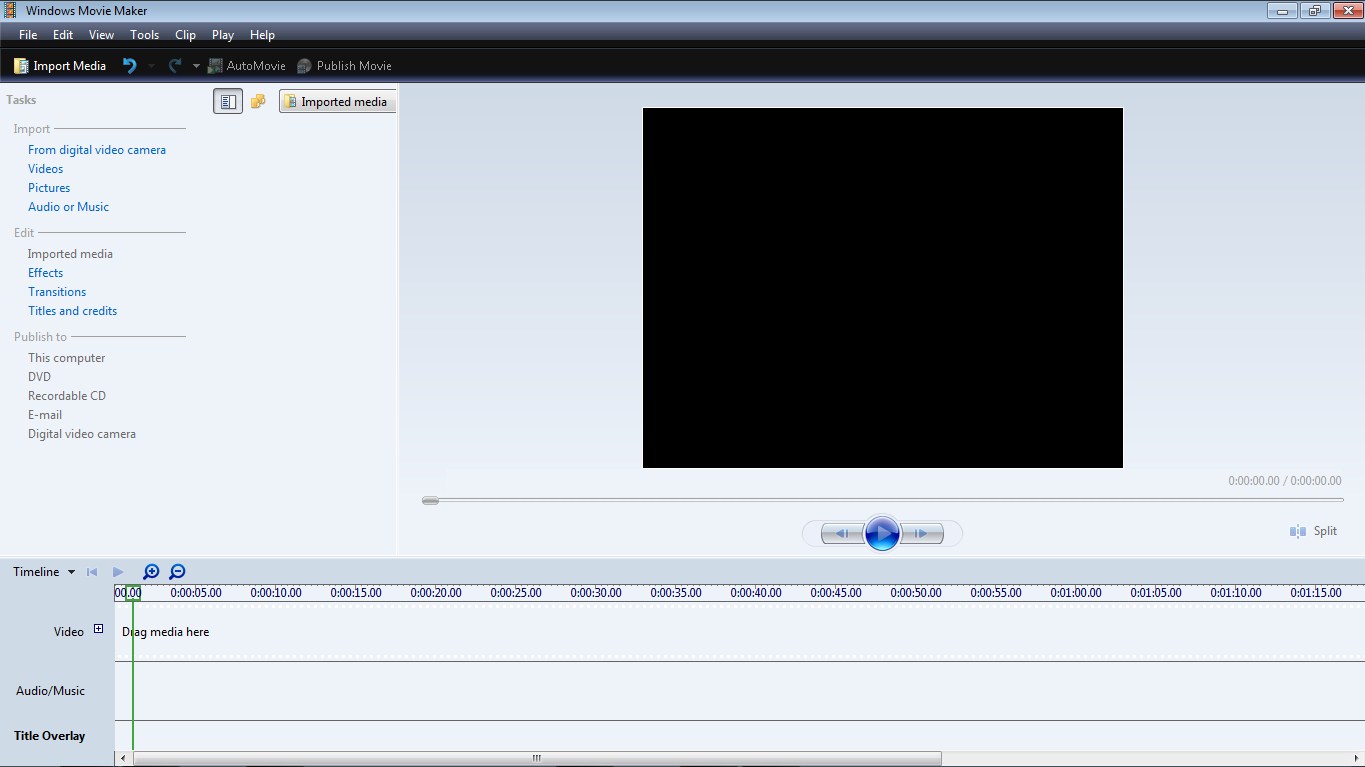Click the timeline horizontal scrollbar thumb
Viewport: 1365px width, 767px height.
click(537, 758)
